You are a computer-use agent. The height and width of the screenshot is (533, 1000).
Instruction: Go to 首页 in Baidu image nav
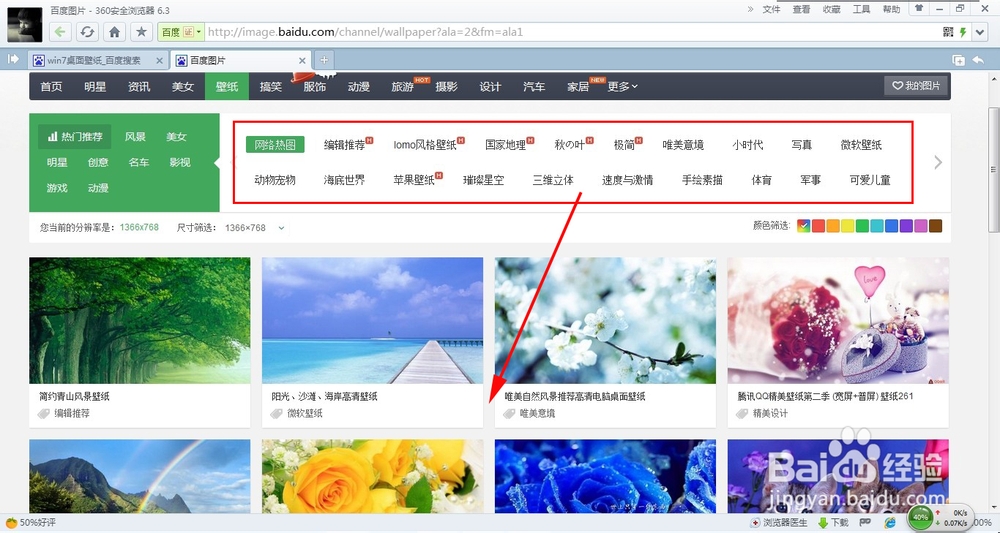[51, 87]
